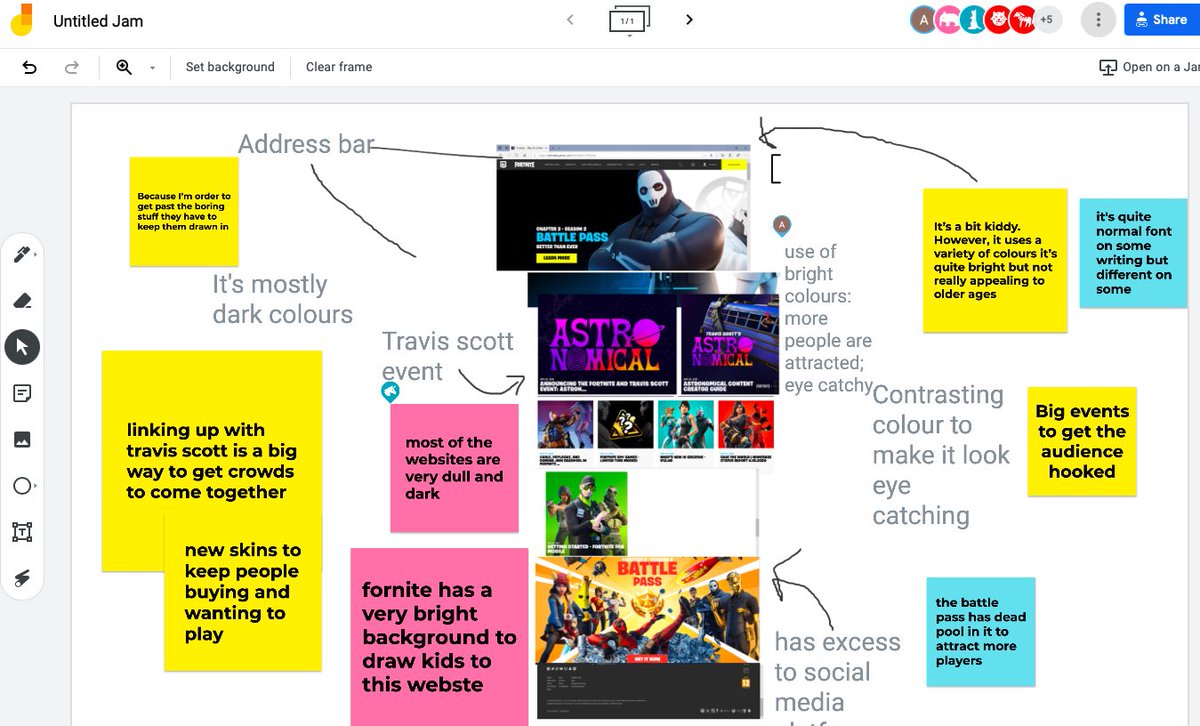Open the frame bar showing 1/1

click(x=629, y=20)
